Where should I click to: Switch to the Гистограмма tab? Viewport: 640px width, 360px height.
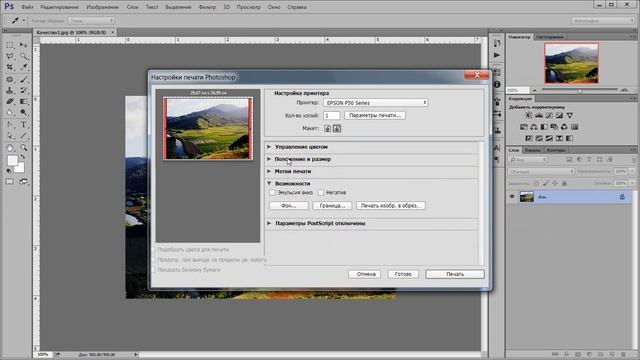click(x=549, y=37)
